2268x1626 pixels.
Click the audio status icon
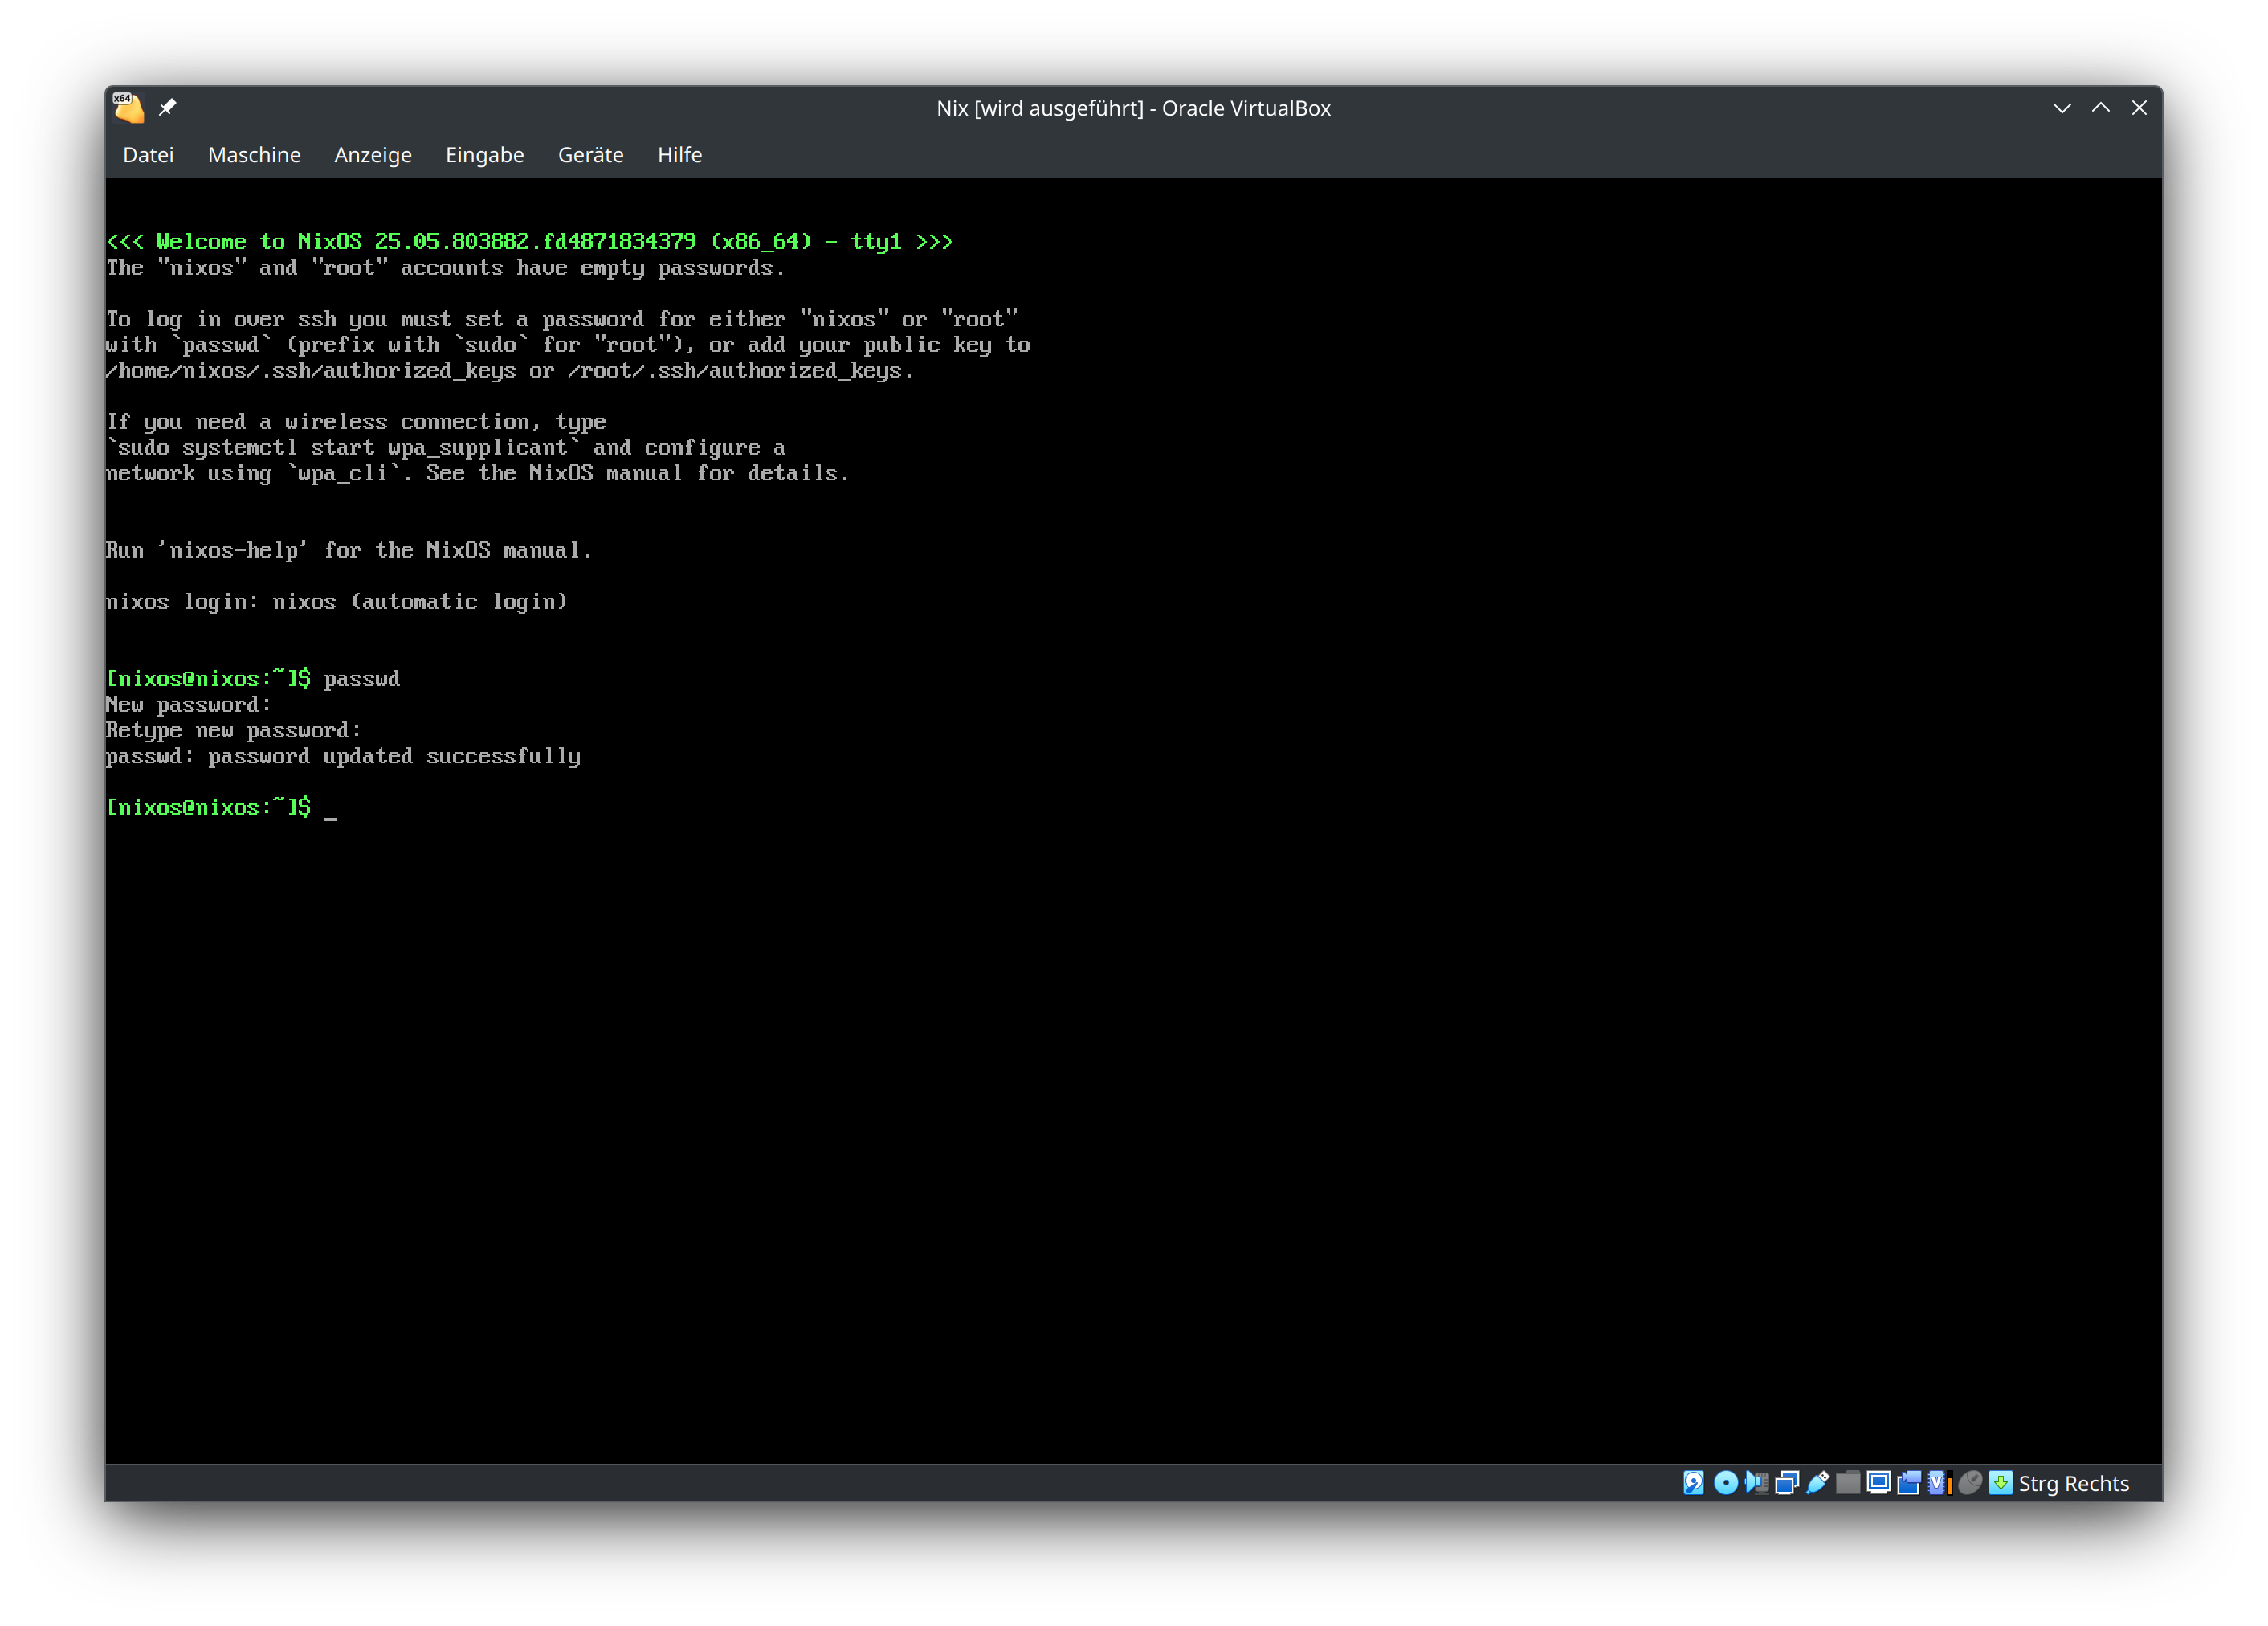1757,1483
